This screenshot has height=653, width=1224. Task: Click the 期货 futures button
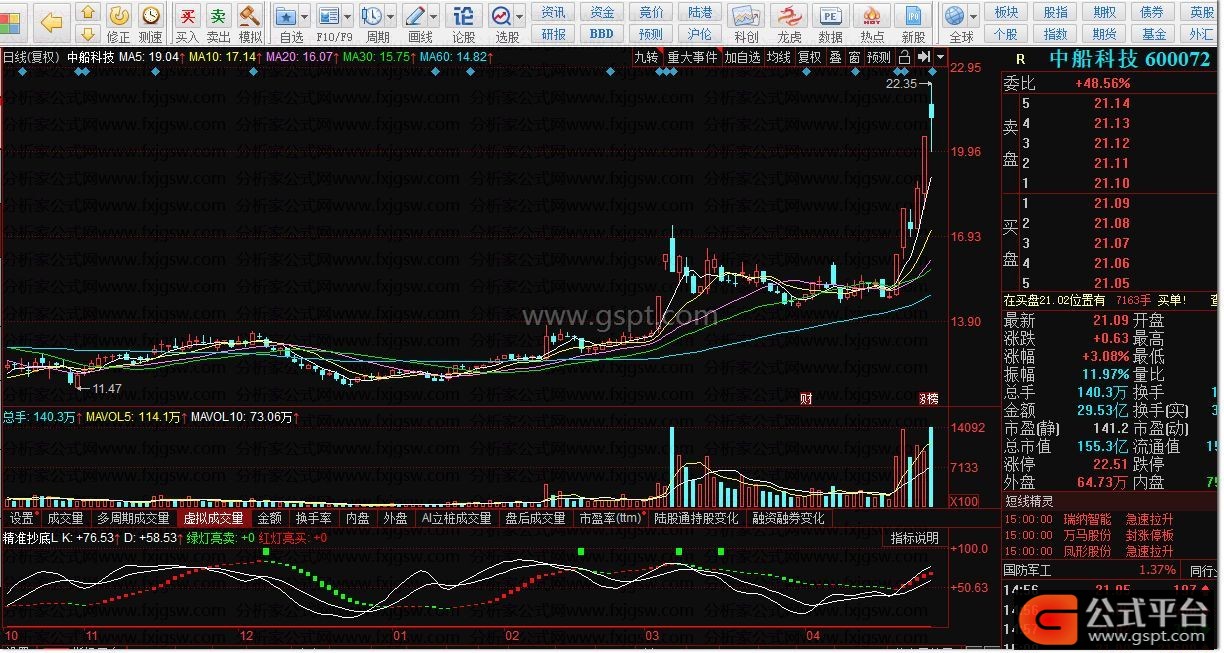(x=1105, y=34)
